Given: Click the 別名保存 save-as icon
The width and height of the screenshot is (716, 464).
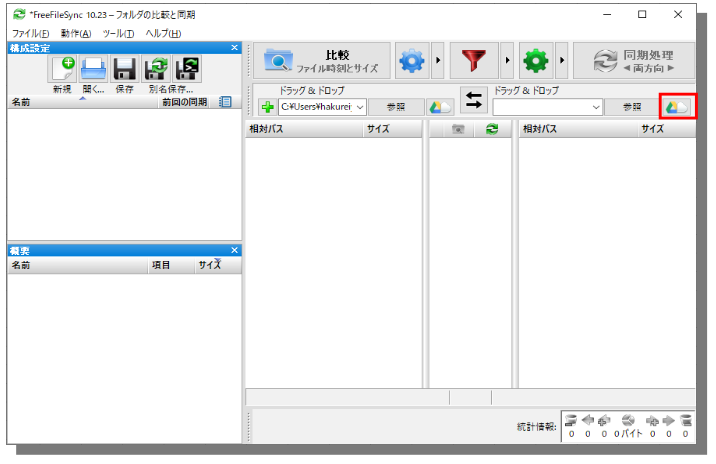Looking at the screenshot, I should coord(156,68).
